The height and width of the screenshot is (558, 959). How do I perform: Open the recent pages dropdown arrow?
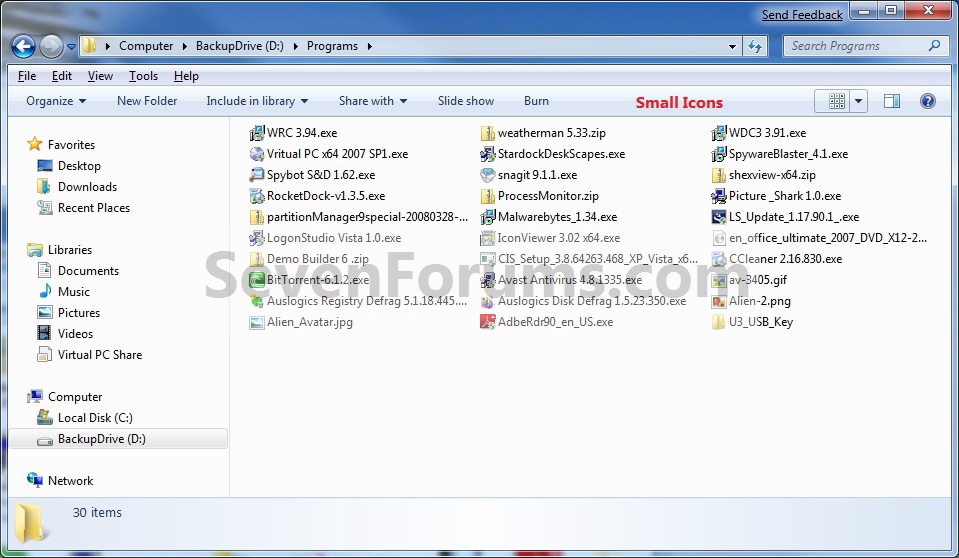(x=71, y=46)
